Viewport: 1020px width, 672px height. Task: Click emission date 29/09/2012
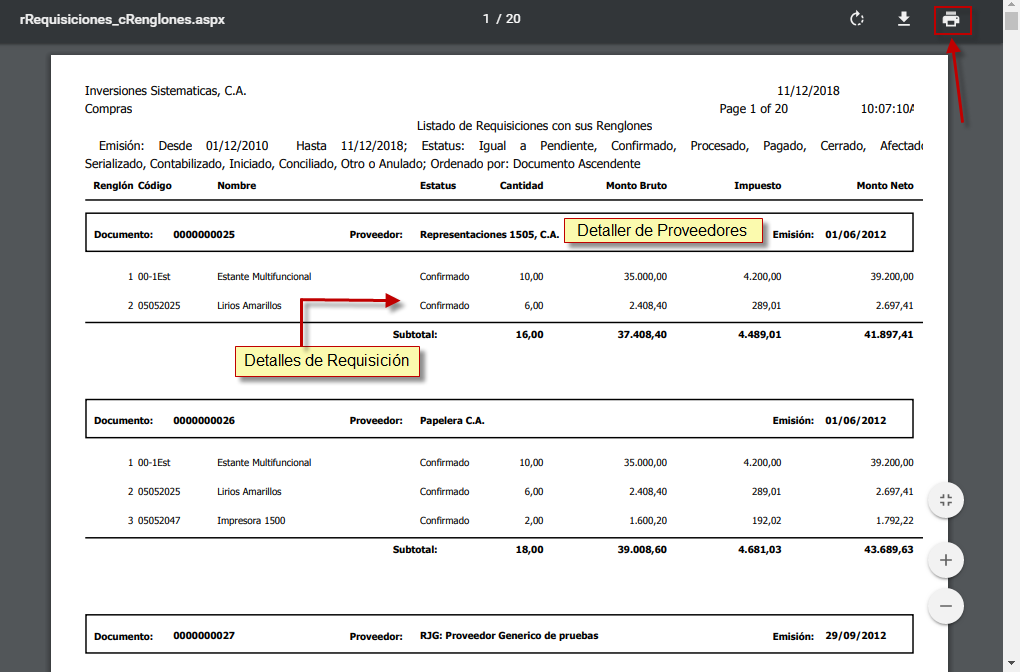coord(855,636)
